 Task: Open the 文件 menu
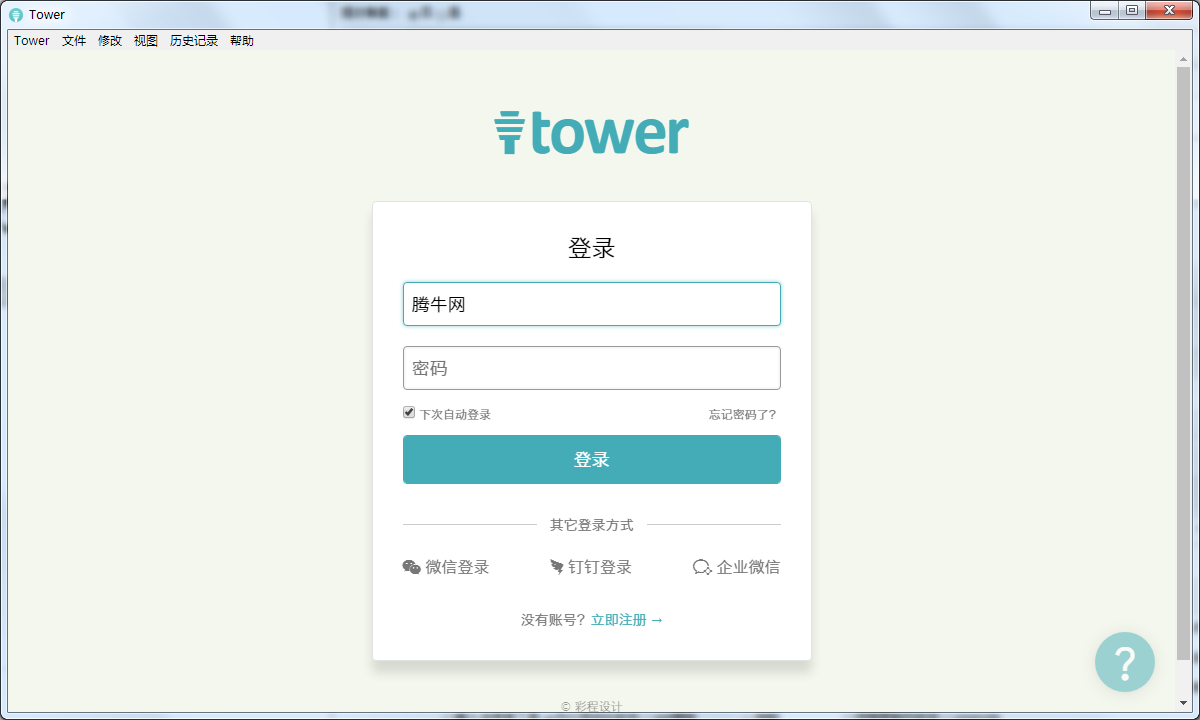pos(74,41)
